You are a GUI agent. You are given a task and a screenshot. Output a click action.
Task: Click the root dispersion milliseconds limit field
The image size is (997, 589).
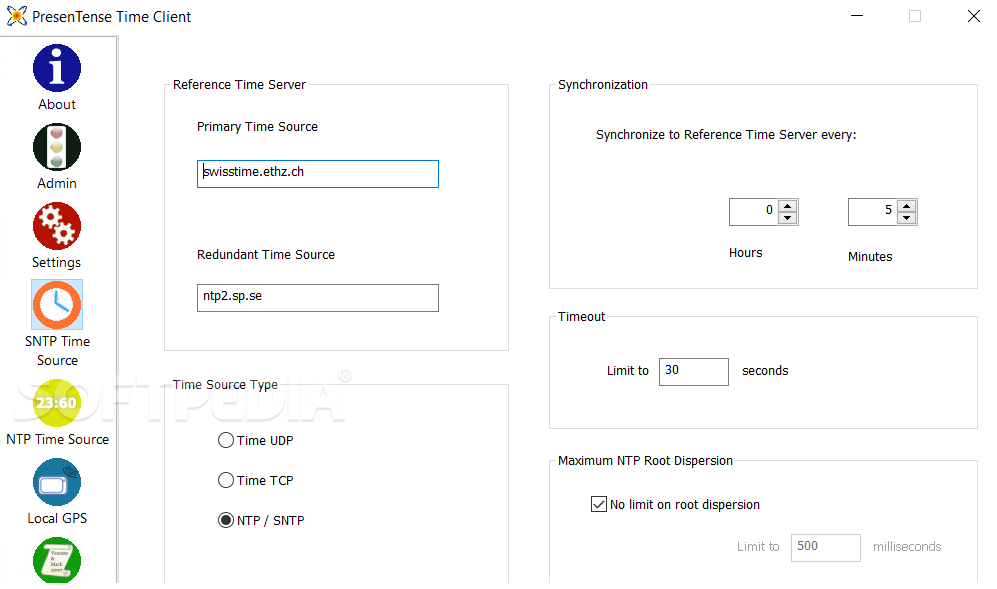[x=826, y=548]
